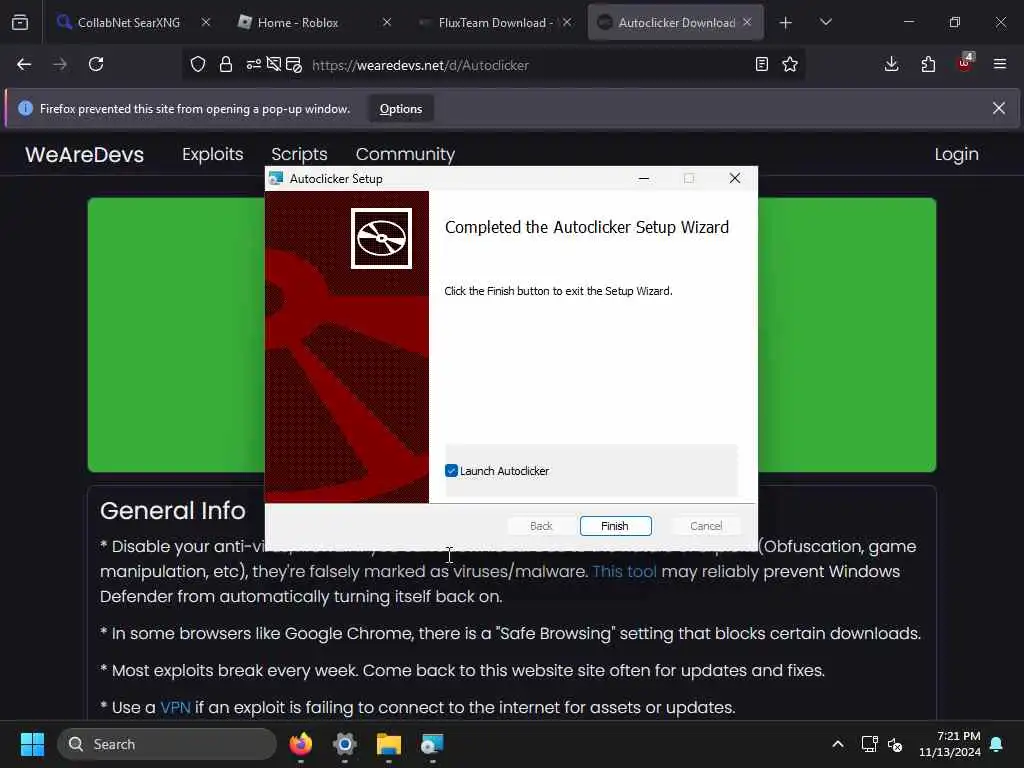Image resolution: width=1024 pixels, height=768 pixels.
Task: Open a new tab with plus icon
Action: (x=786, y=23)
